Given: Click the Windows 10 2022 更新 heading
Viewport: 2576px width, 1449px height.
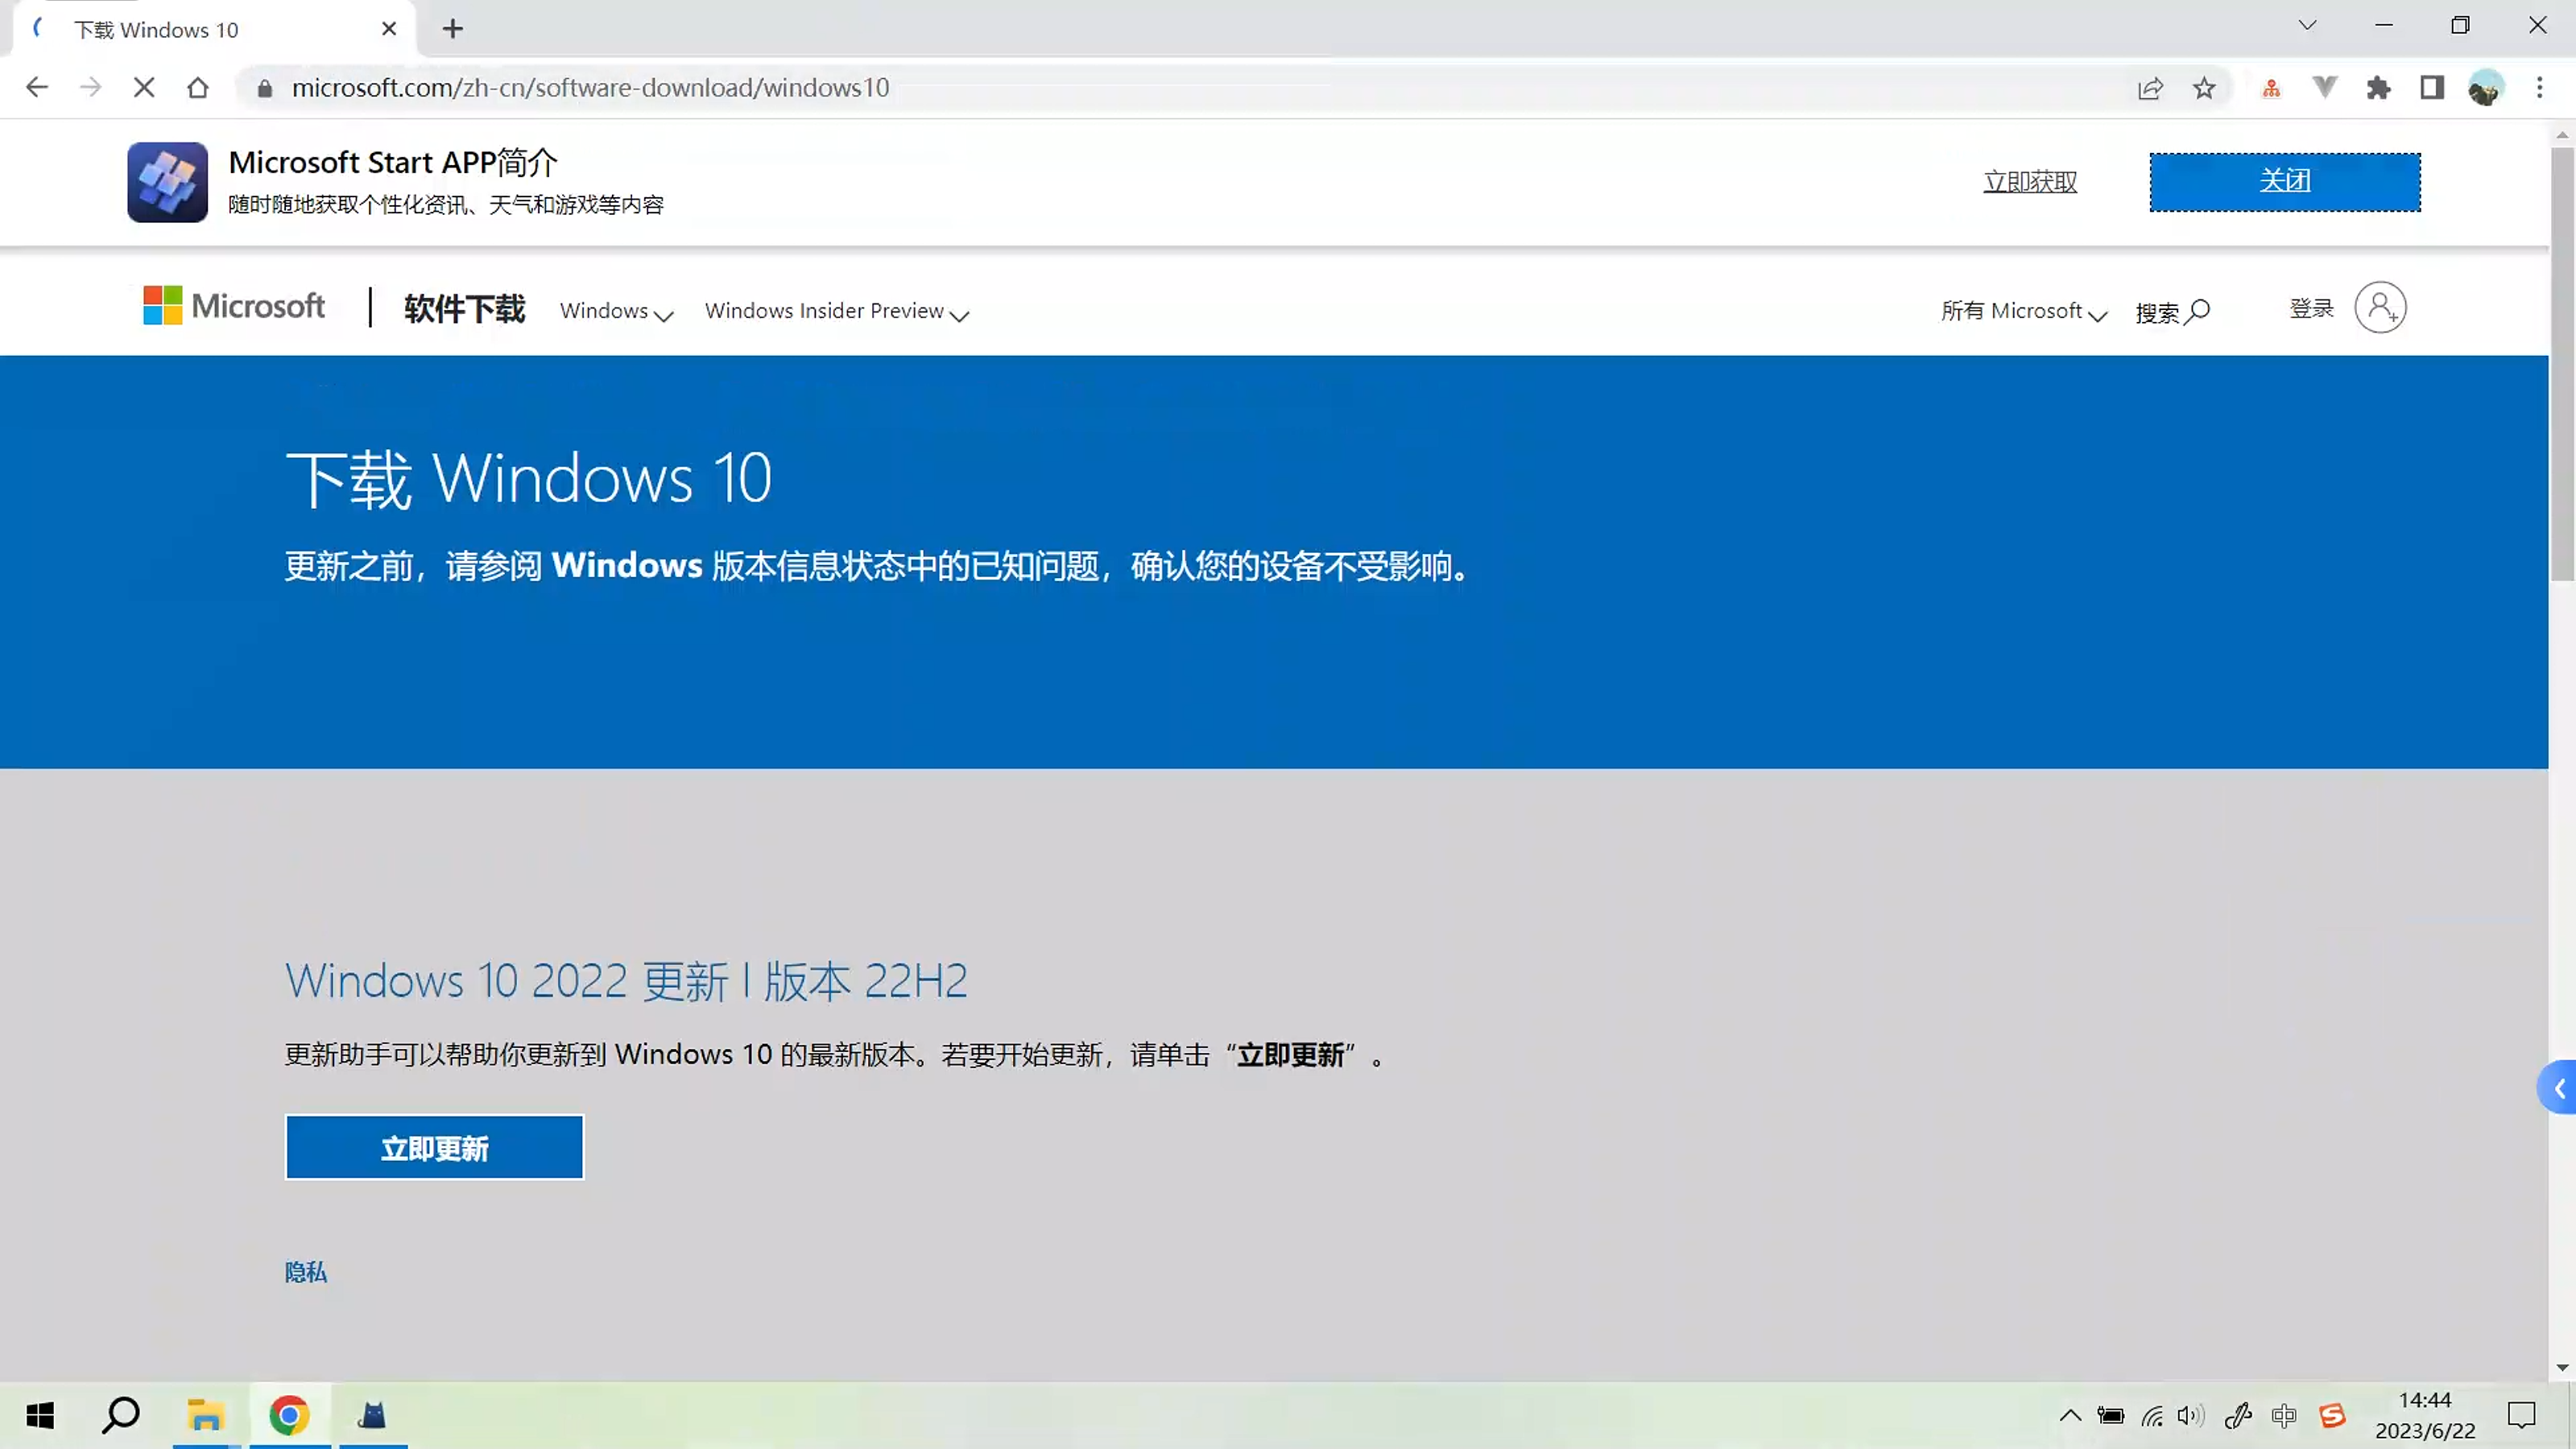Looking at the screenshot, I should pyautogui.click(x=626, y=981).
